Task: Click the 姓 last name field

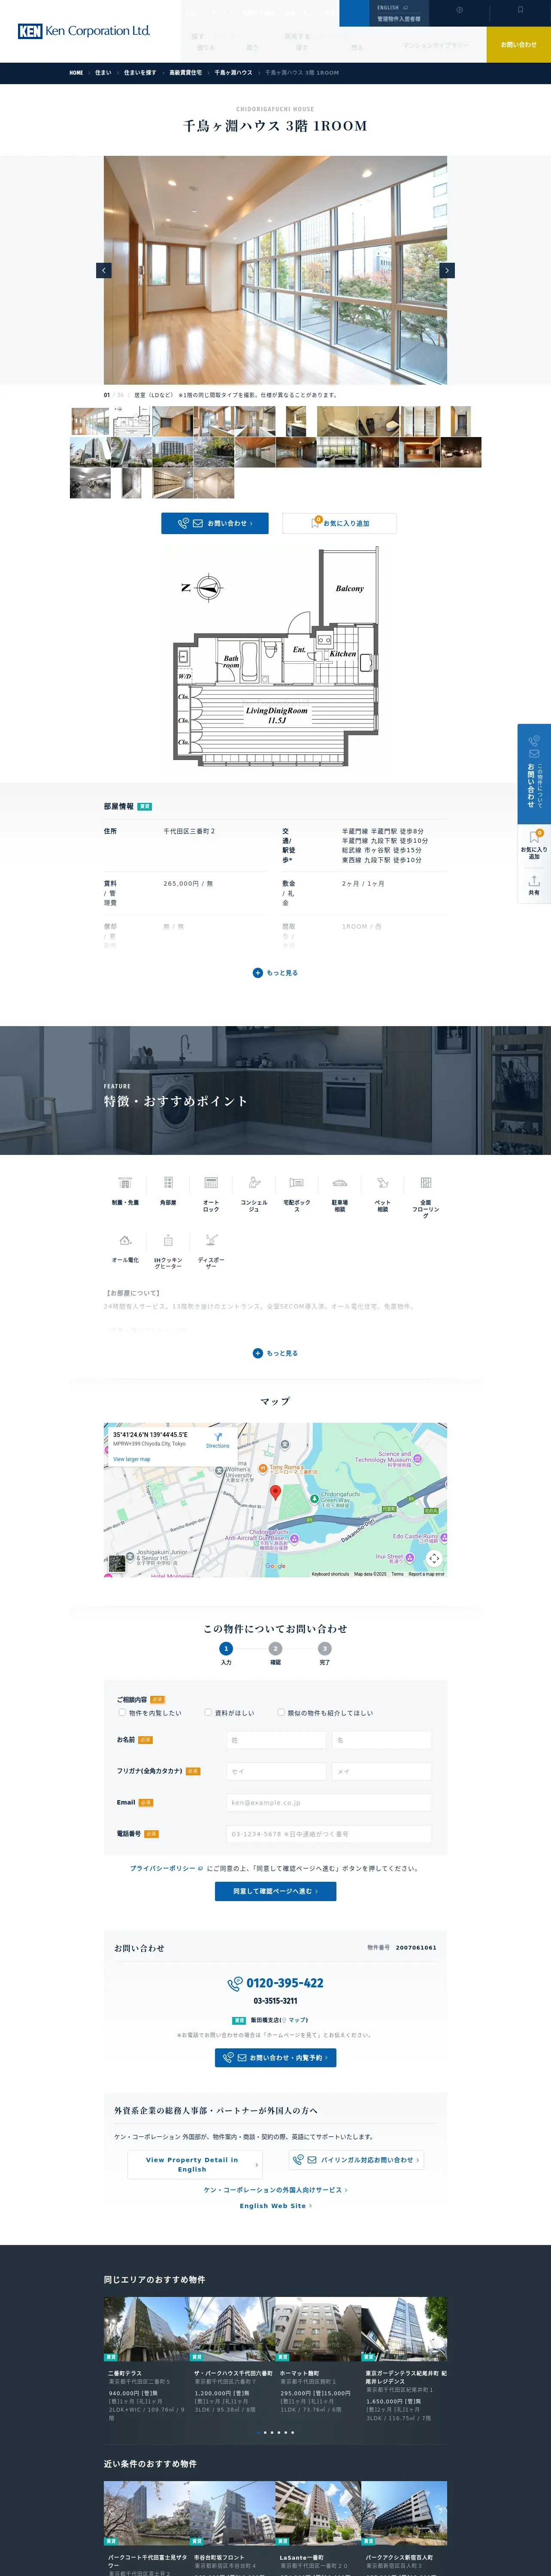Action: [276, 1740]
